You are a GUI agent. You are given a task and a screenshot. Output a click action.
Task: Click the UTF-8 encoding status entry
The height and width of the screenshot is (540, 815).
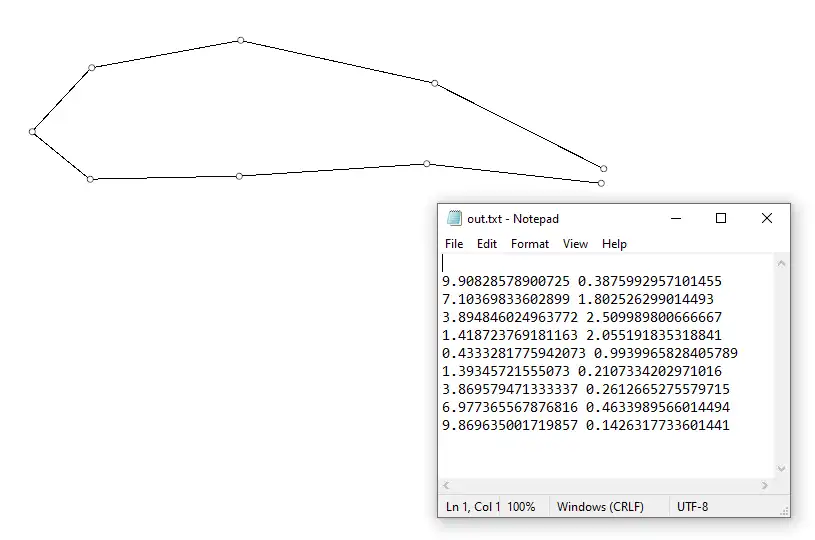692,507
